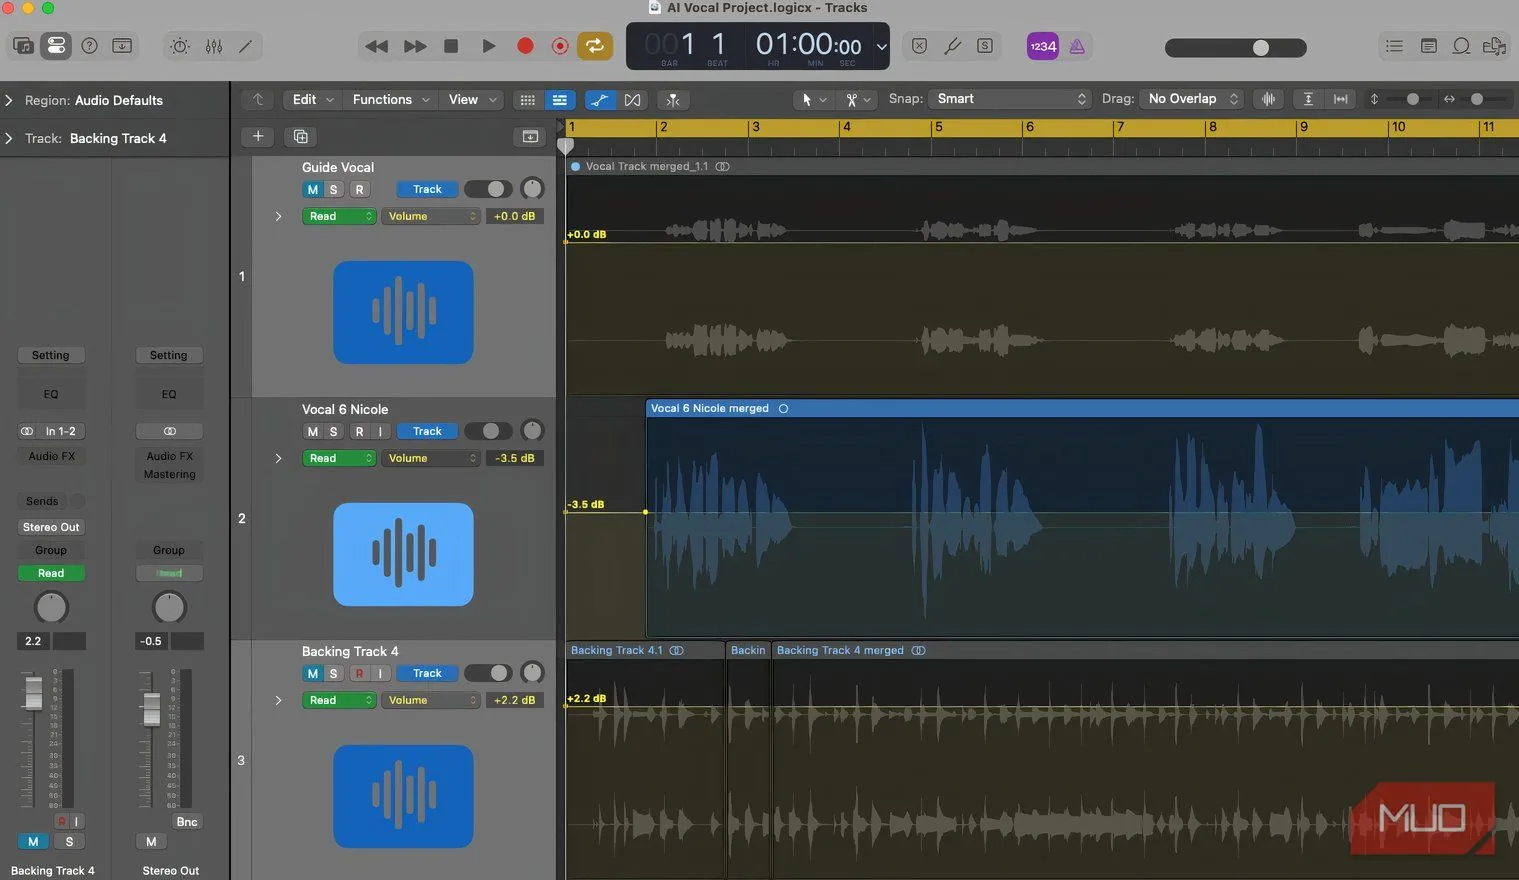Toggle the Inspector panel button
Screen dimensions: 1519x880
[x=56, y=46]
